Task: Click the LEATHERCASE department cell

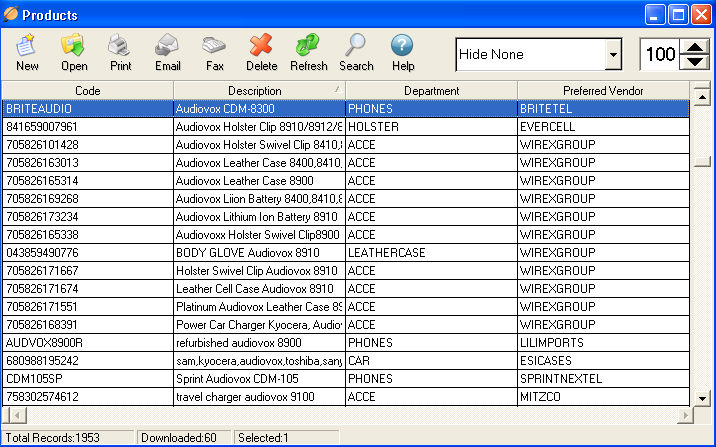Action: pos(432,253)
